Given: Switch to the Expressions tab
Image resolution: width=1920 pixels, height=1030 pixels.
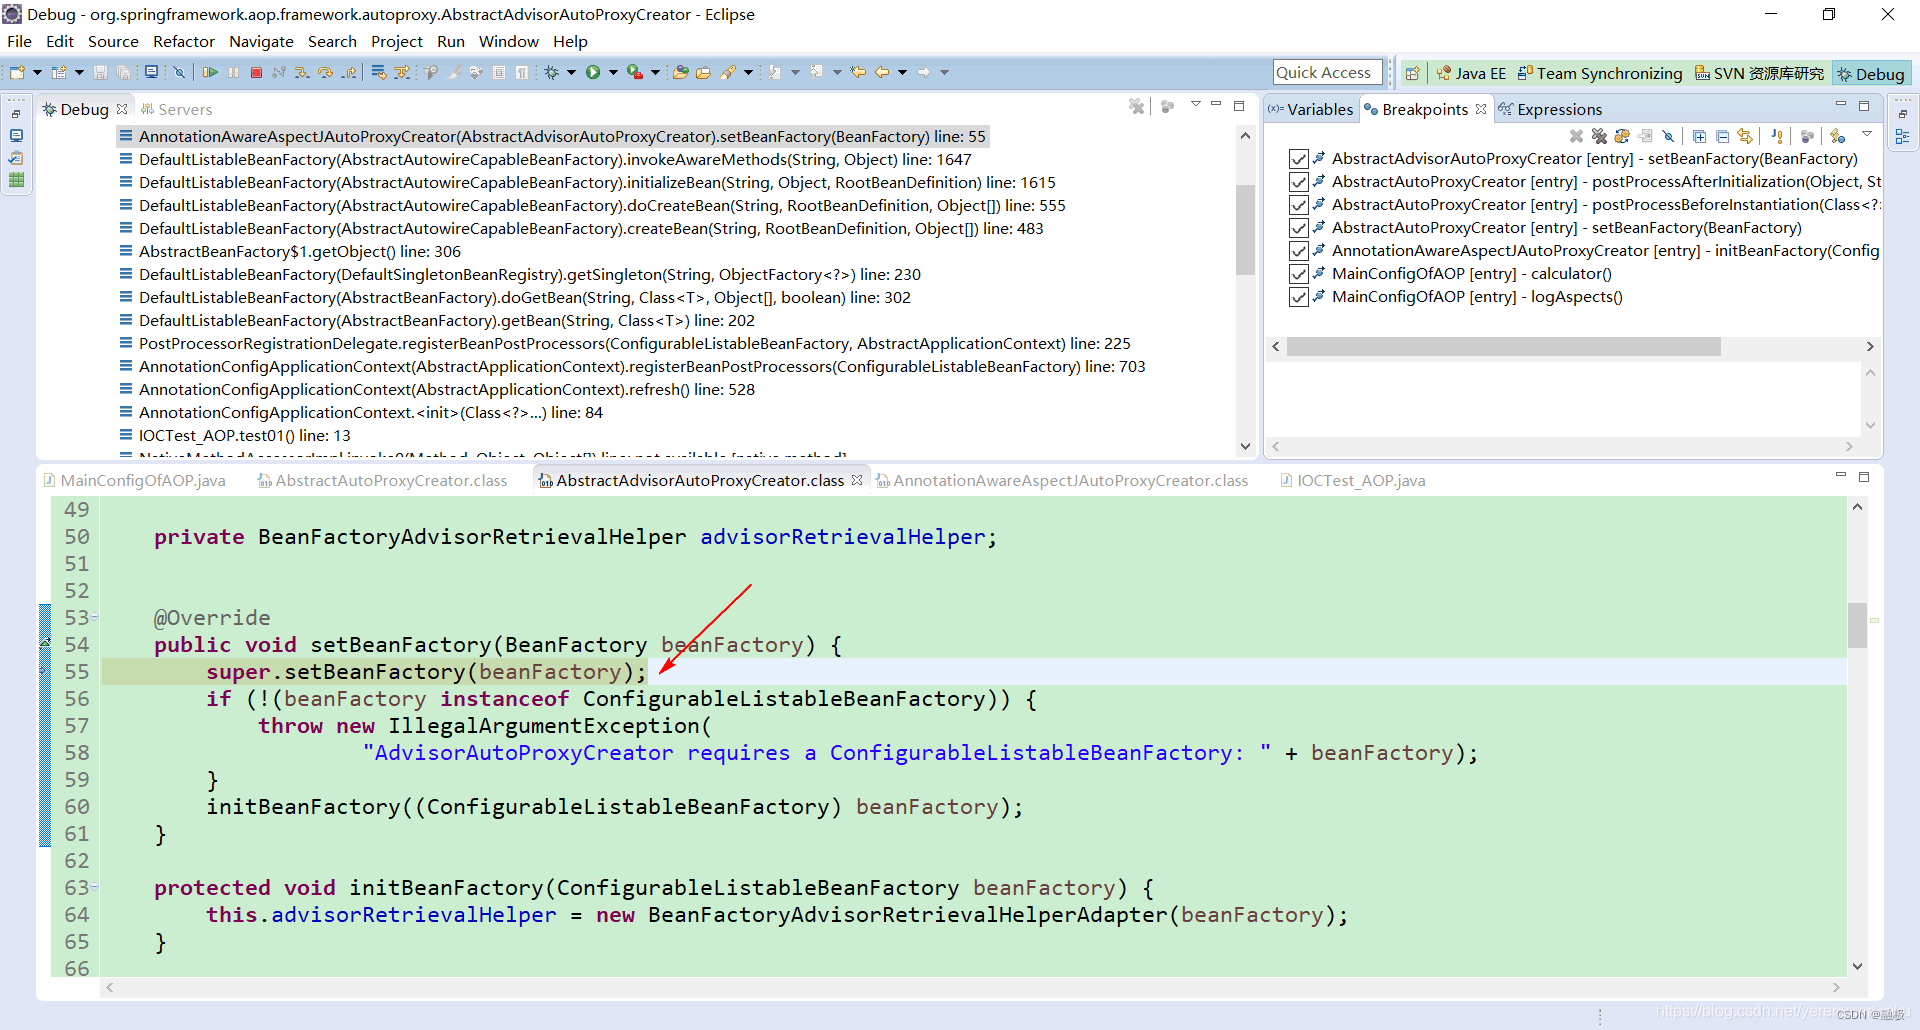Looking at the screenshot, I should tap(1549, 109).
